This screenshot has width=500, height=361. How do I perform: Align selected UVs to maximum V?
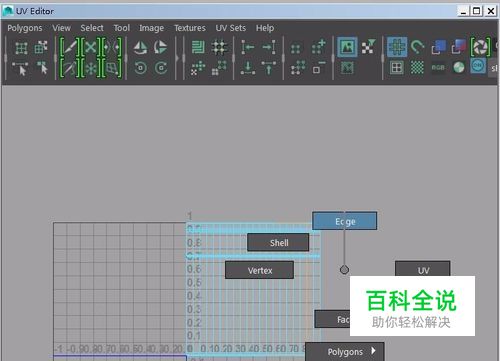[269, 68]
